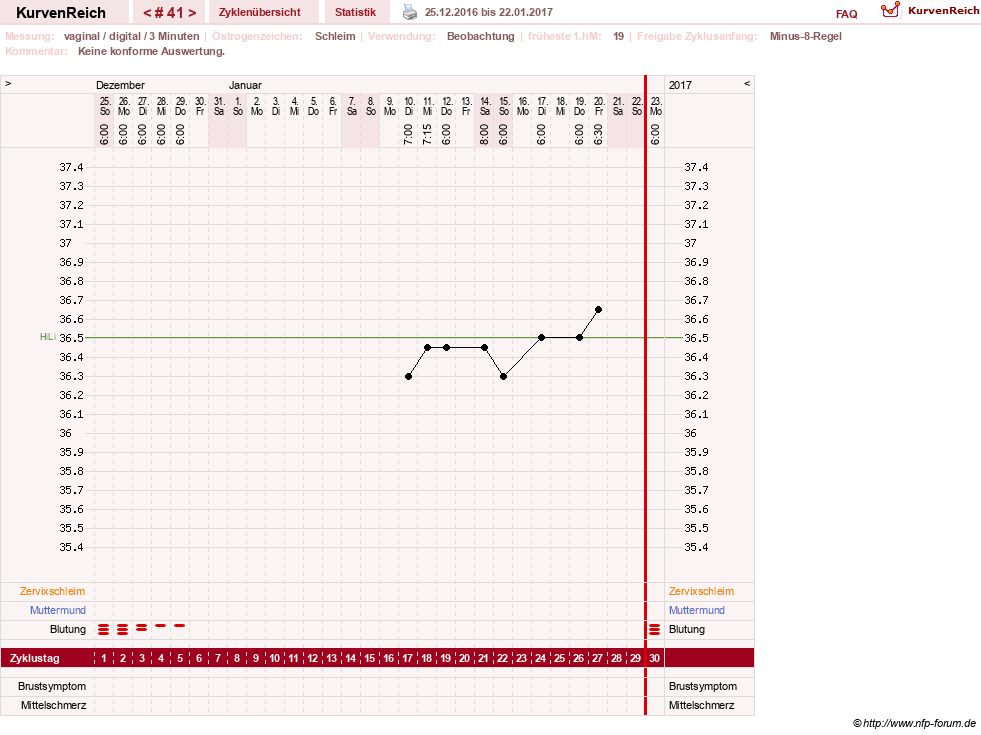Click cycle day 14 in Zyklustag row
981x735 pixels.
pyautogui.click(x=350, y=658)
